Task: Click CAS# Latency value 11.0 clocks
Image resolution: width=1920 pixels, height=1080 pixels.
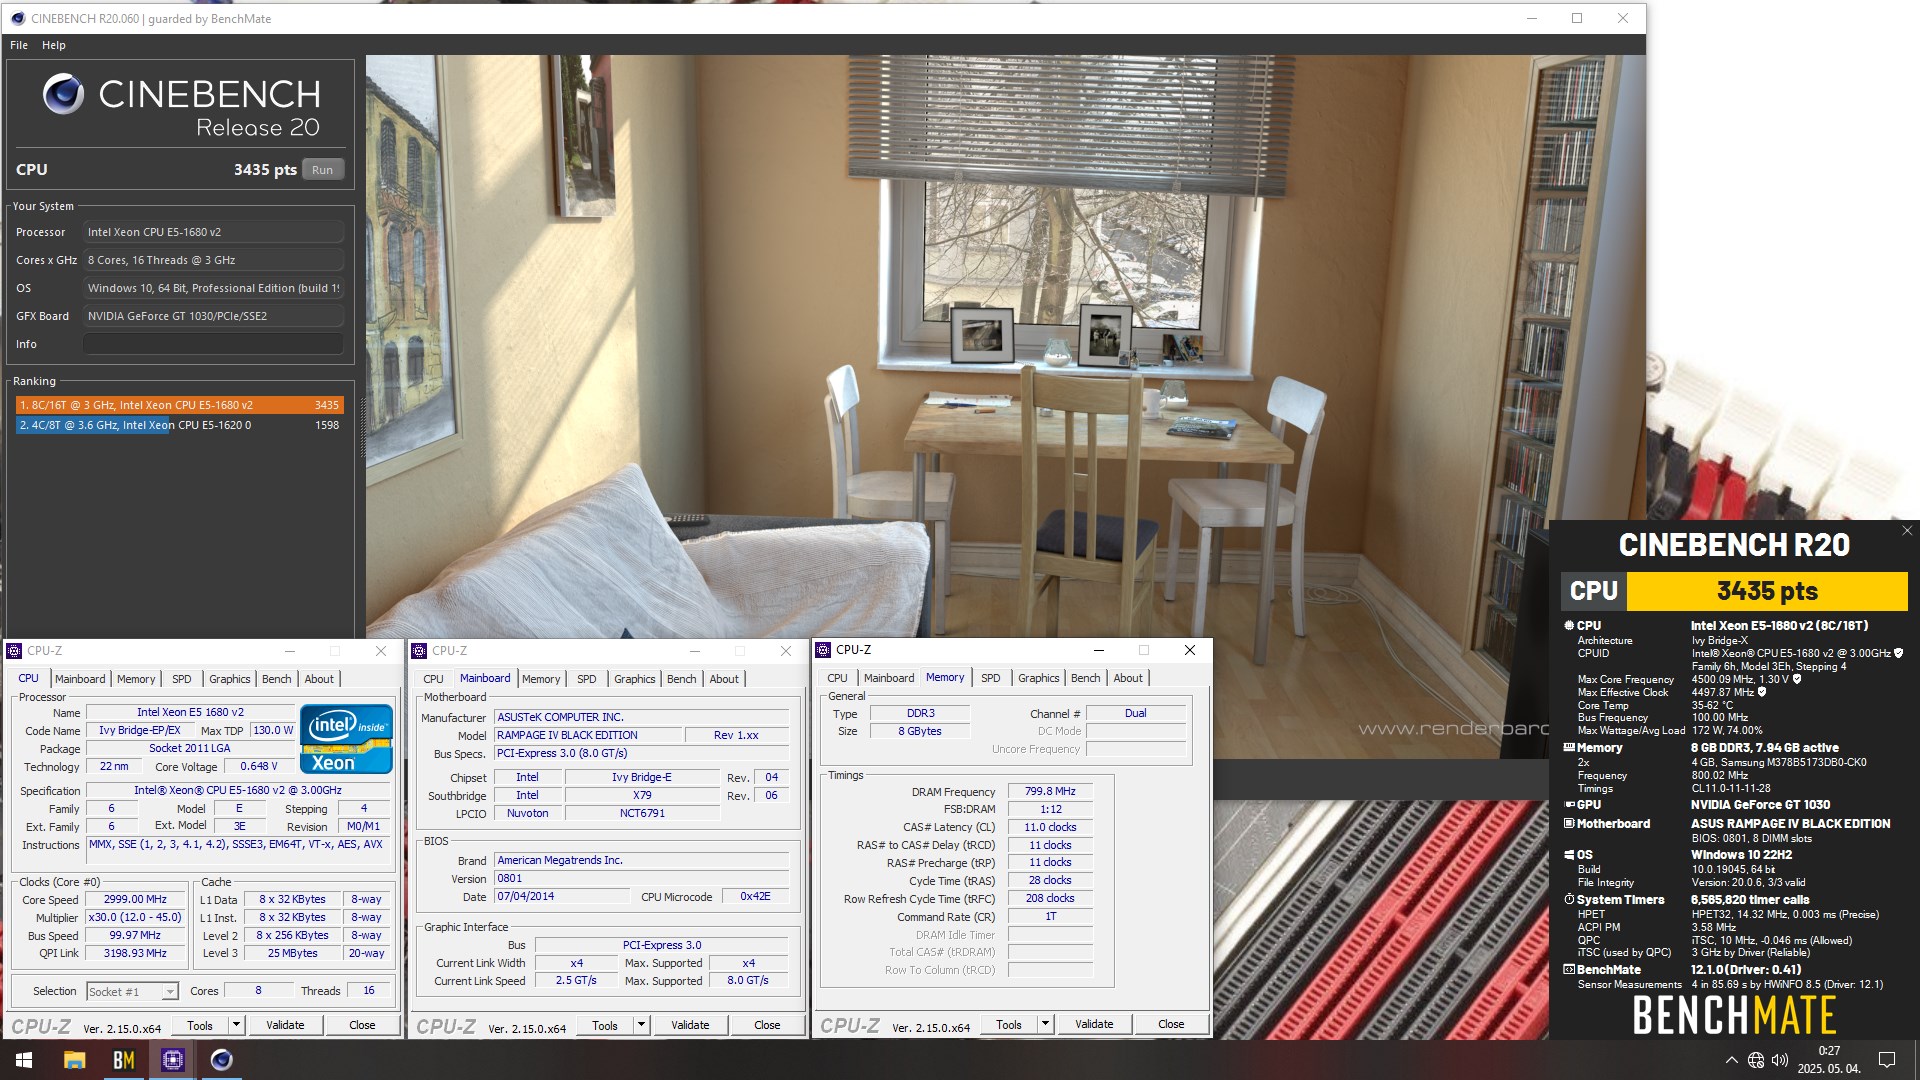Action: click(1050, 827)
